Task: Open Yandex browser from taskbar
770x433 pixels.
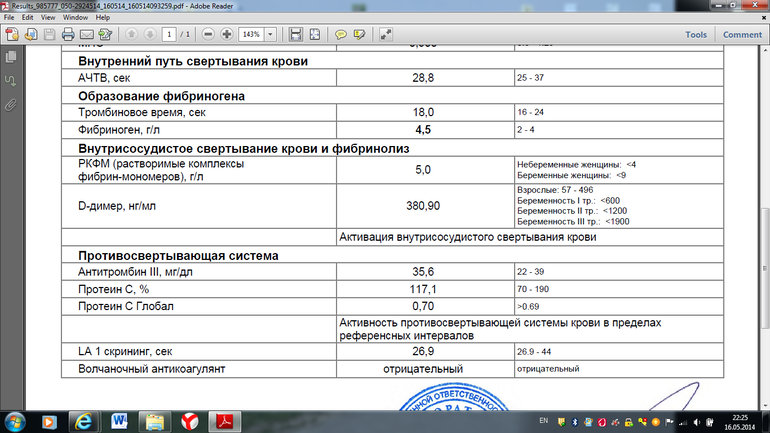Action: tap(190, 422)
